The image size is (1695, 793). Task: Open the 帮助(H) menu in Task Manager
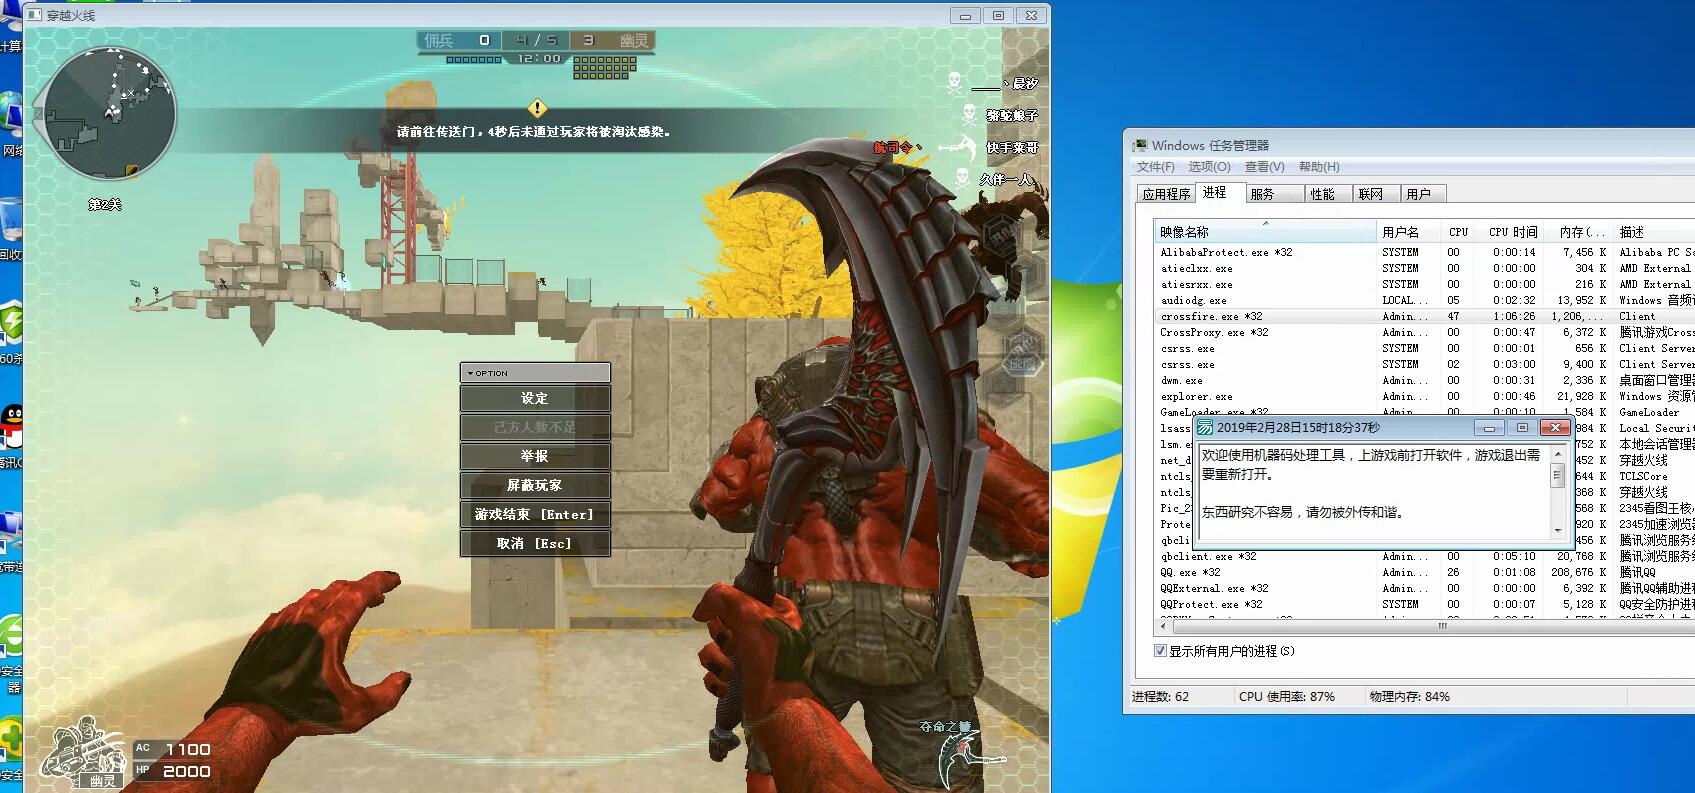(1319, 167)
